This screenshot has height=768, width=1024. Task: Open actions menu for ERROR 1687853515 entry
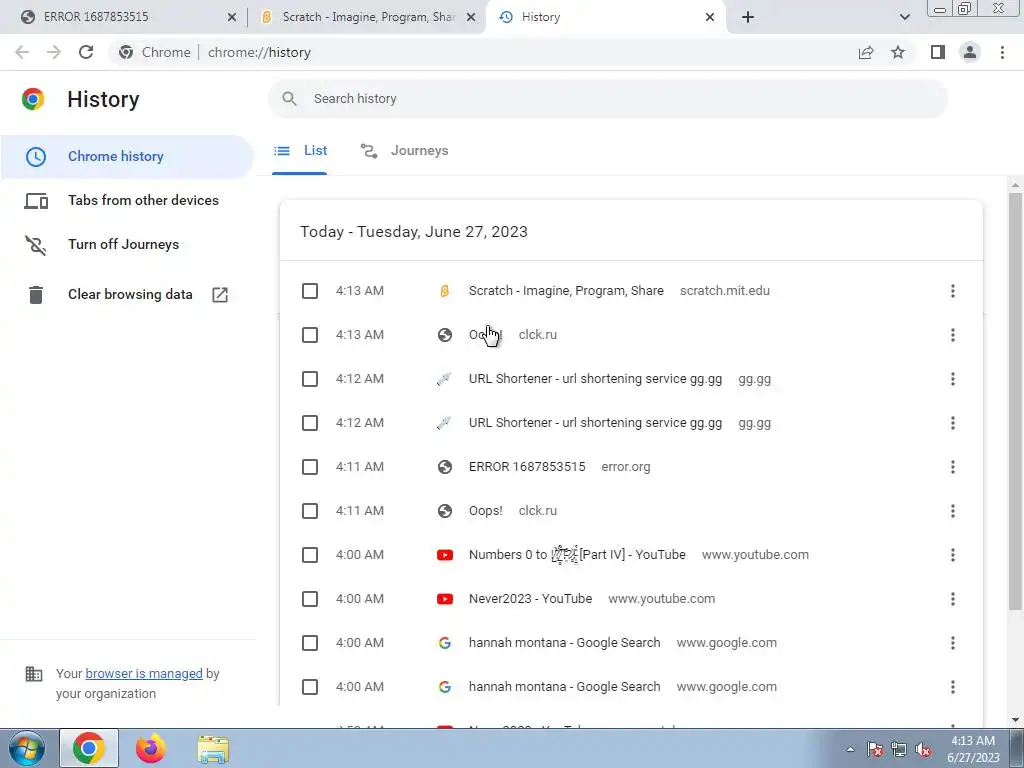(x=953, y=467)
